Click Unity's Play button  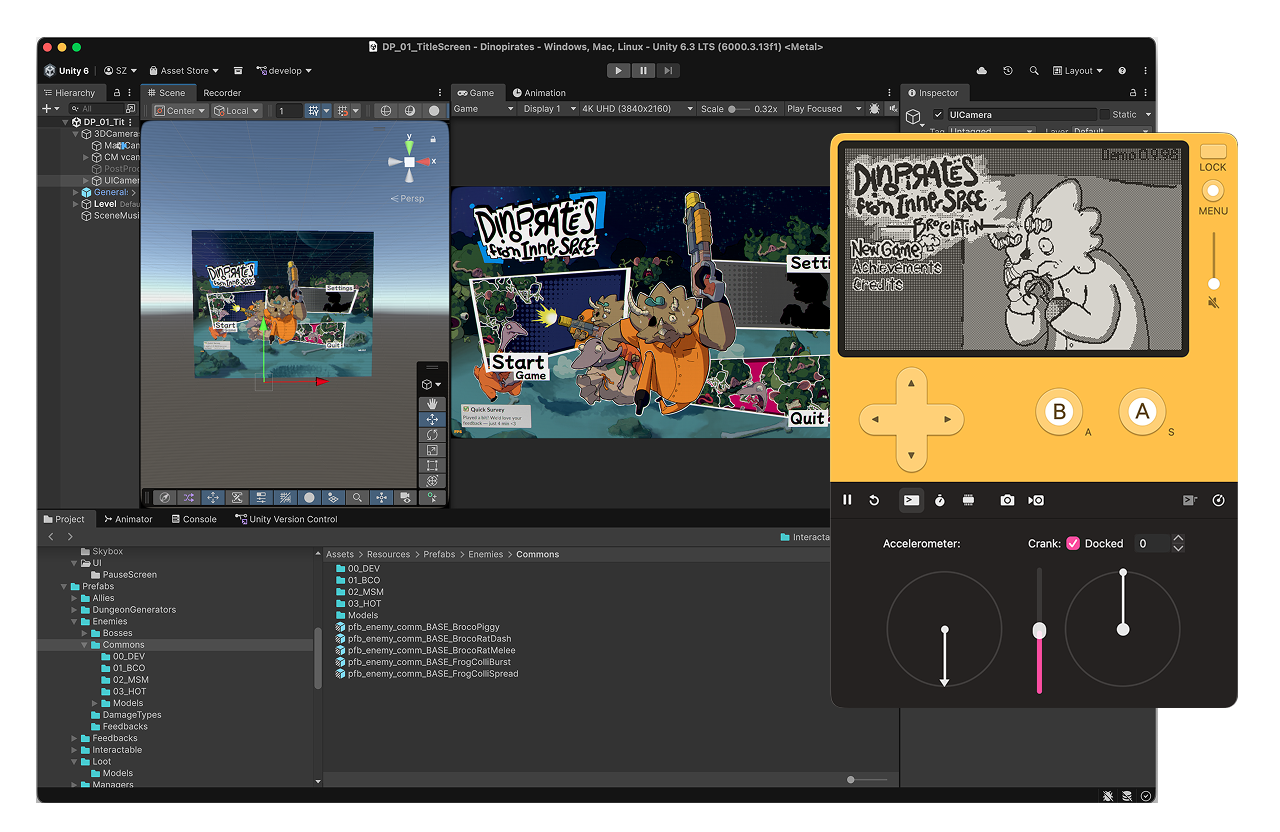(x=619, y=70)
